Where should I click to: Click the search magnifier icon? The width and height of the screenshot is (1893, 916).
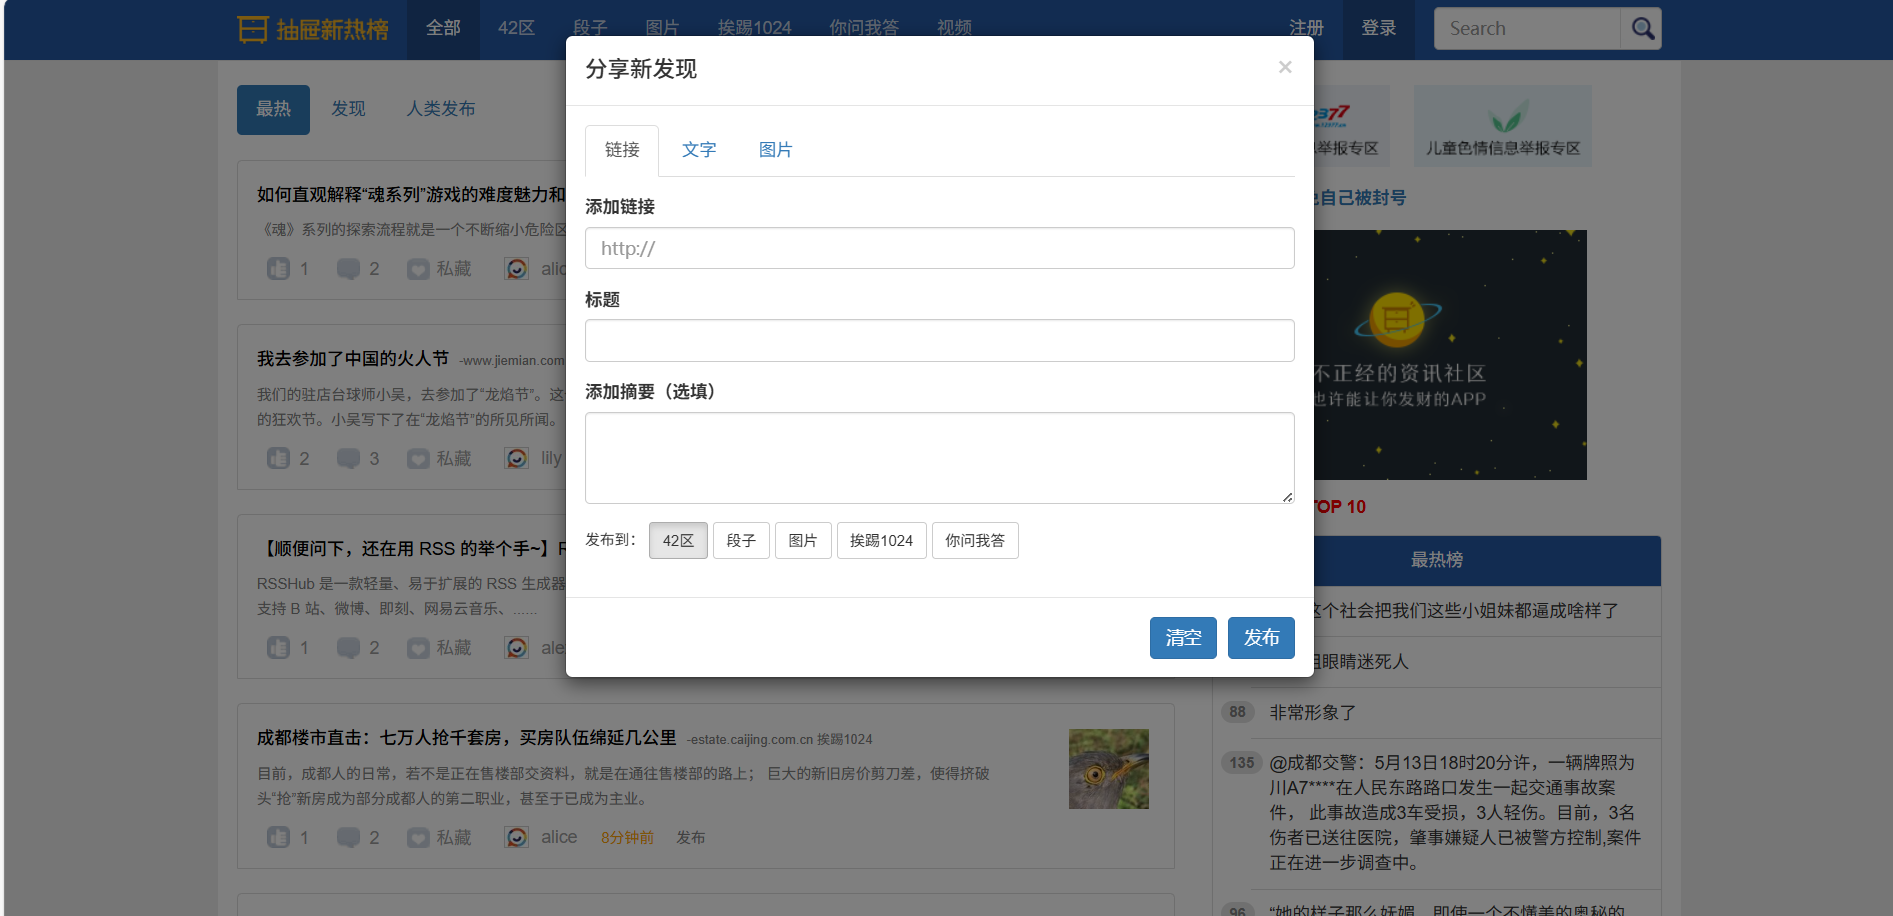click(1641, 29)
